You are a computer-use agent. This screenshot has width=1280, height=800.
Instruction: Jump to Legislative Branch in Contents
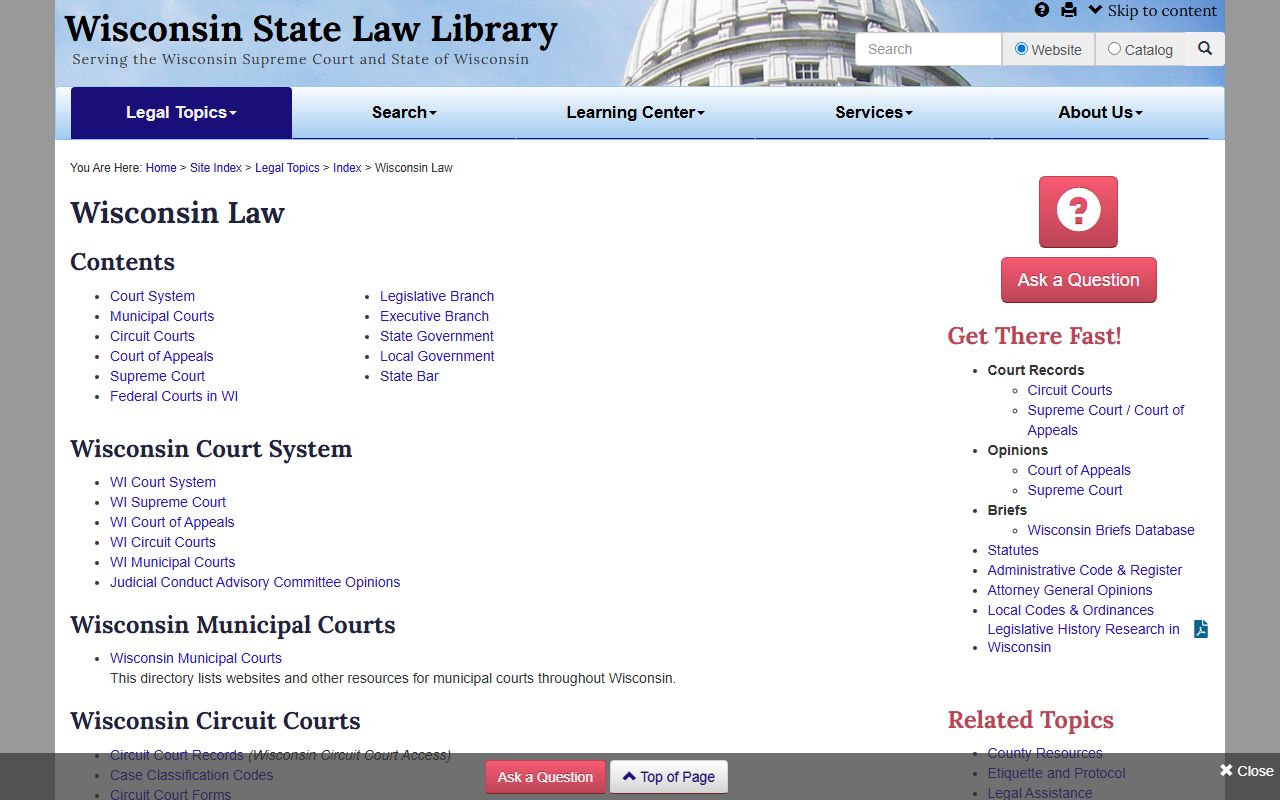pyautogui.click(x=437, y=296)
